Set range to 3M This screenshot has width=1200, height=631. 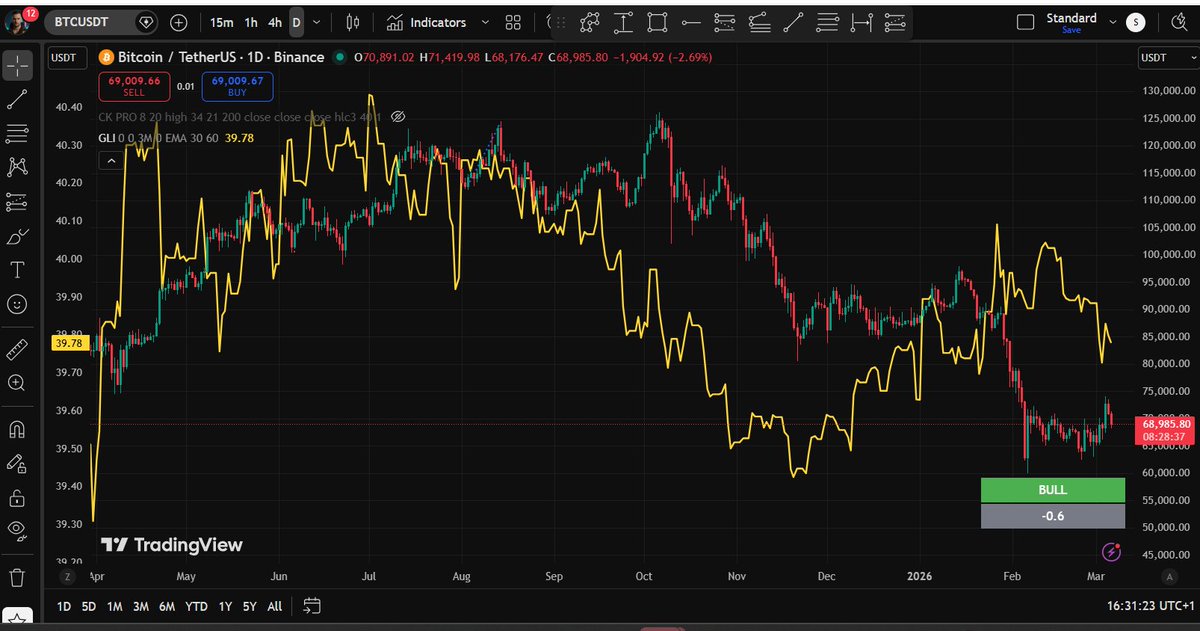pos(141,606)
